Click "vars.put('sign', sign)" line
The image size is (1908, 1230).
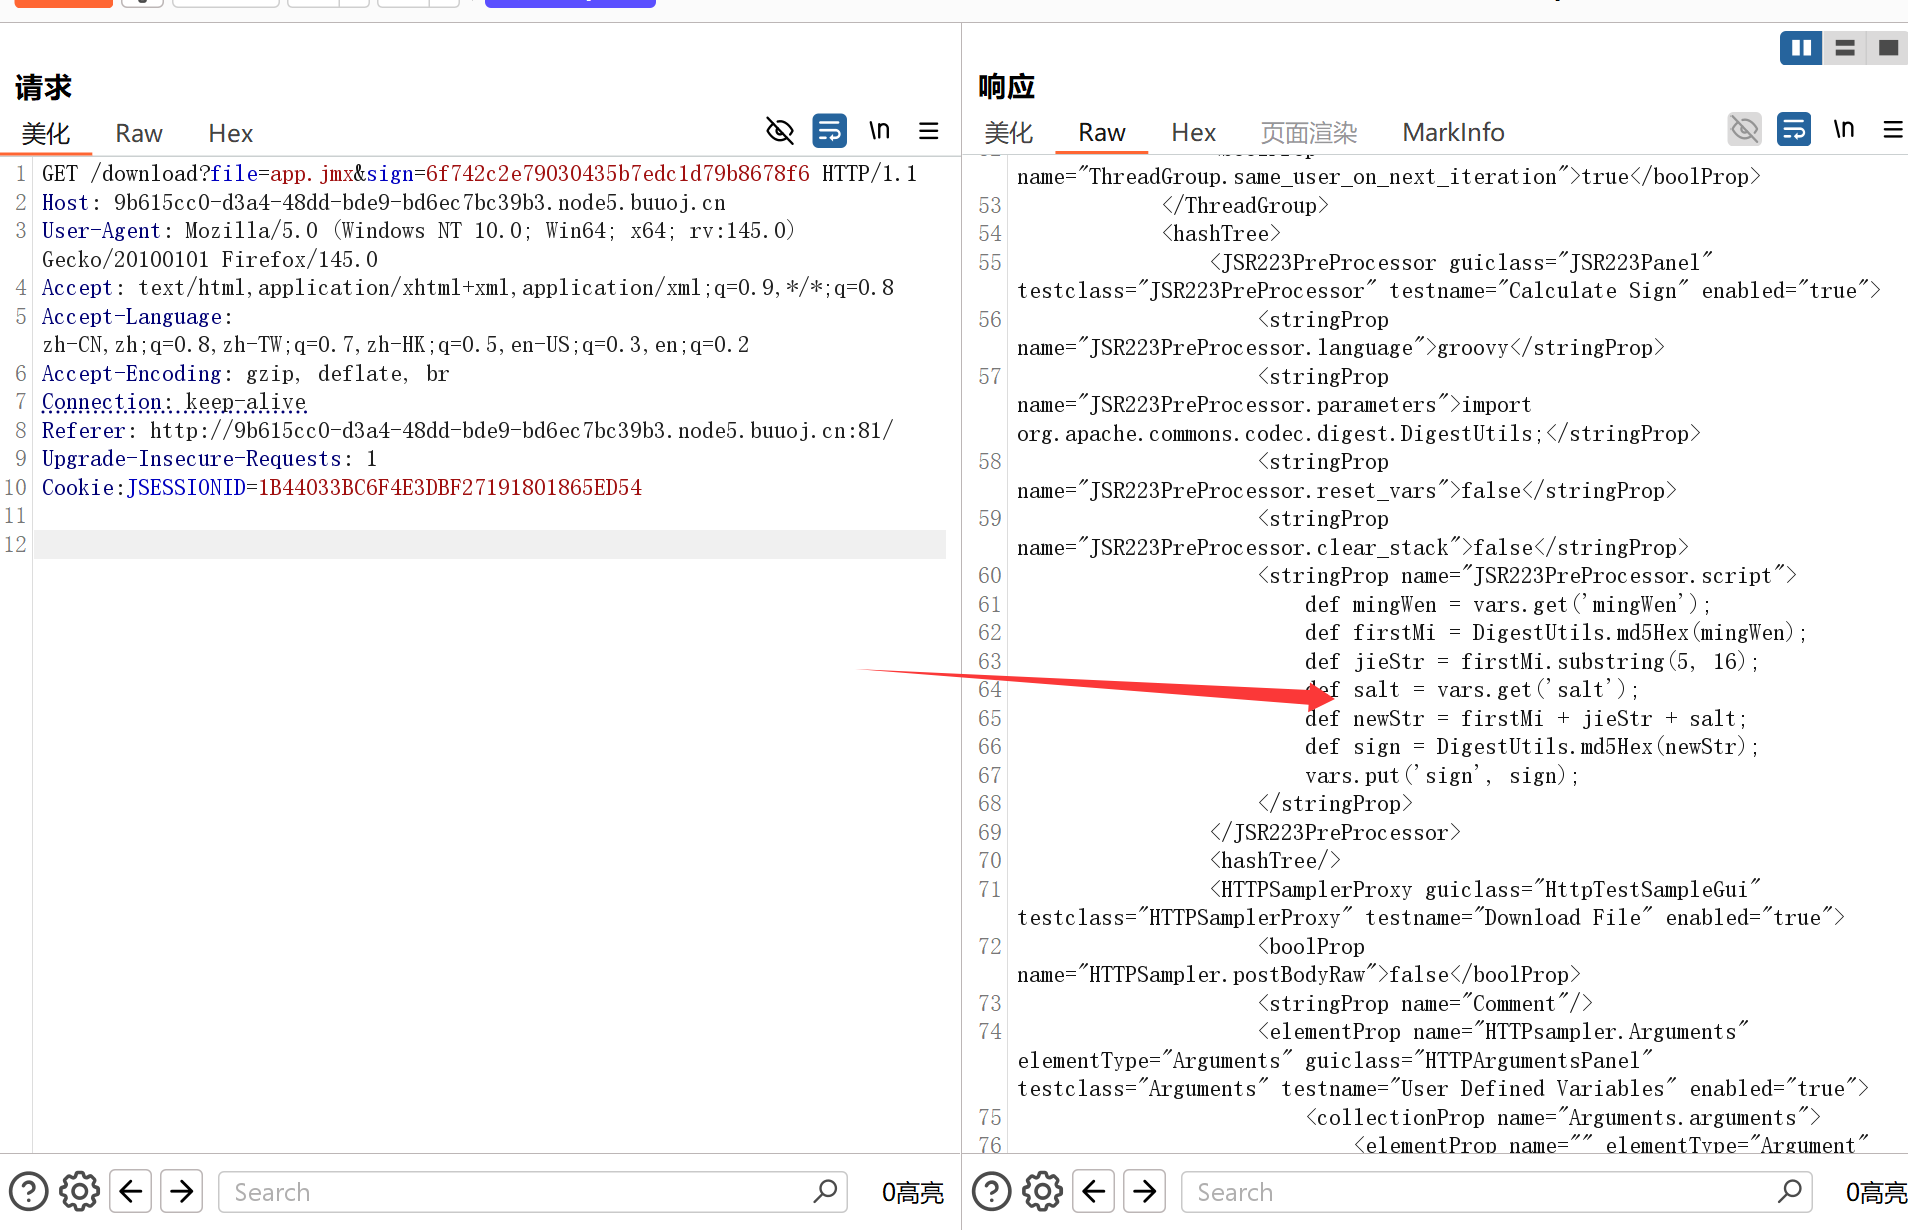1442,776
